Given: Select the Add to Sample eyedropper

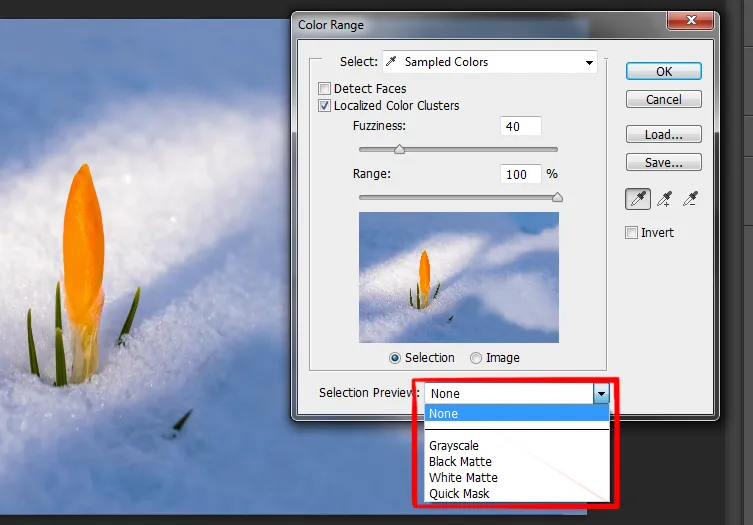Looking at the screenshot, I should point(665,199).
